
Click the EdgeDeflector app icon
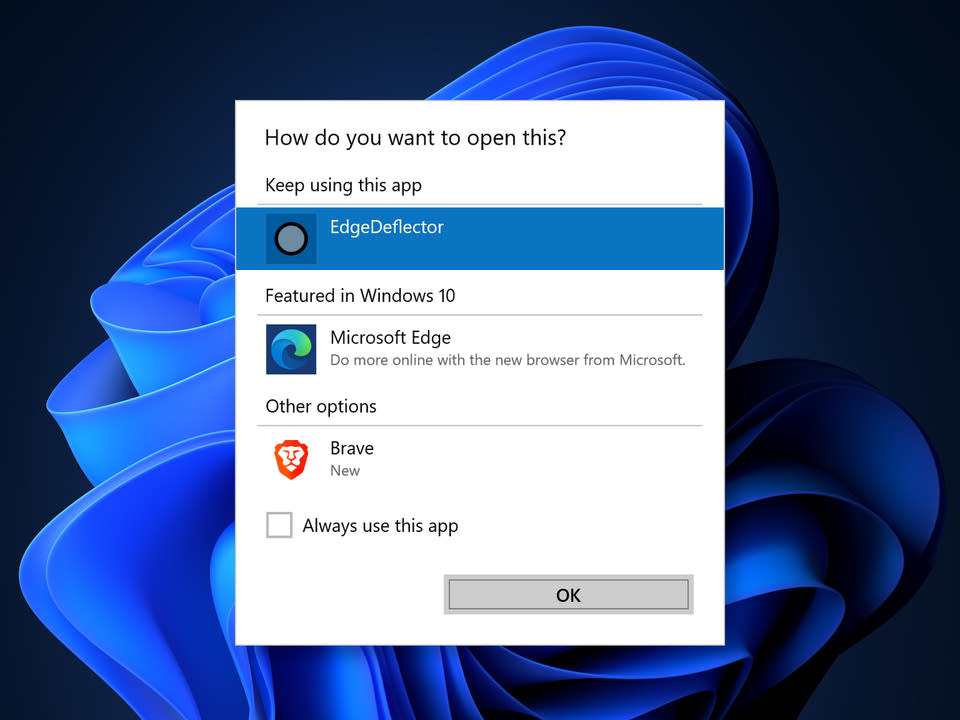[291, 238]
